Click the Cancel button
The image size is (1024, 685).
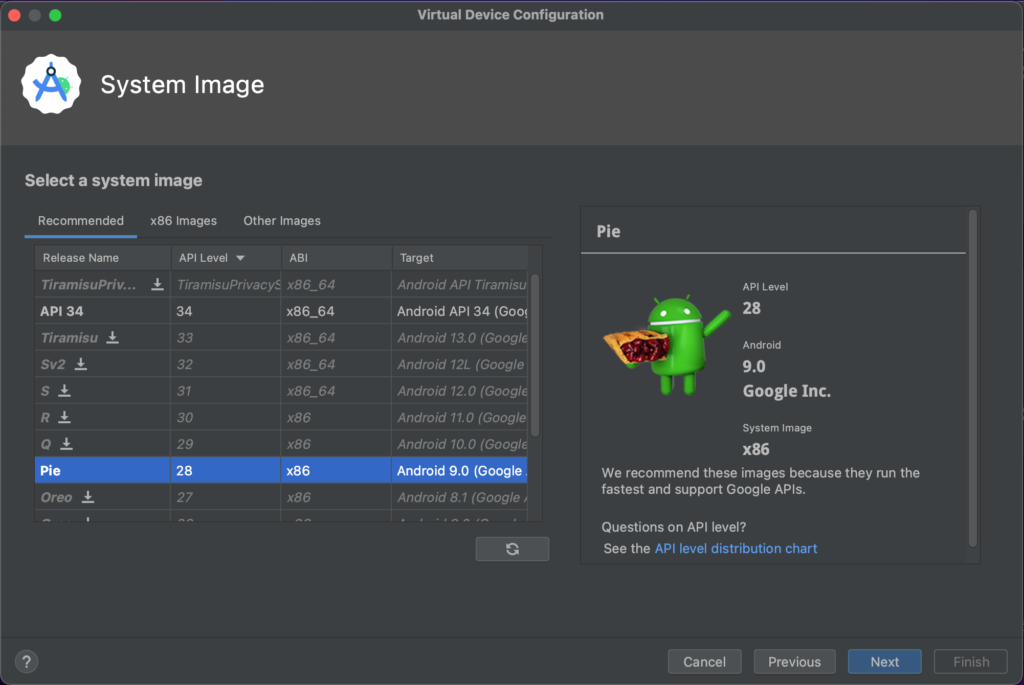(x=704, y=661)
